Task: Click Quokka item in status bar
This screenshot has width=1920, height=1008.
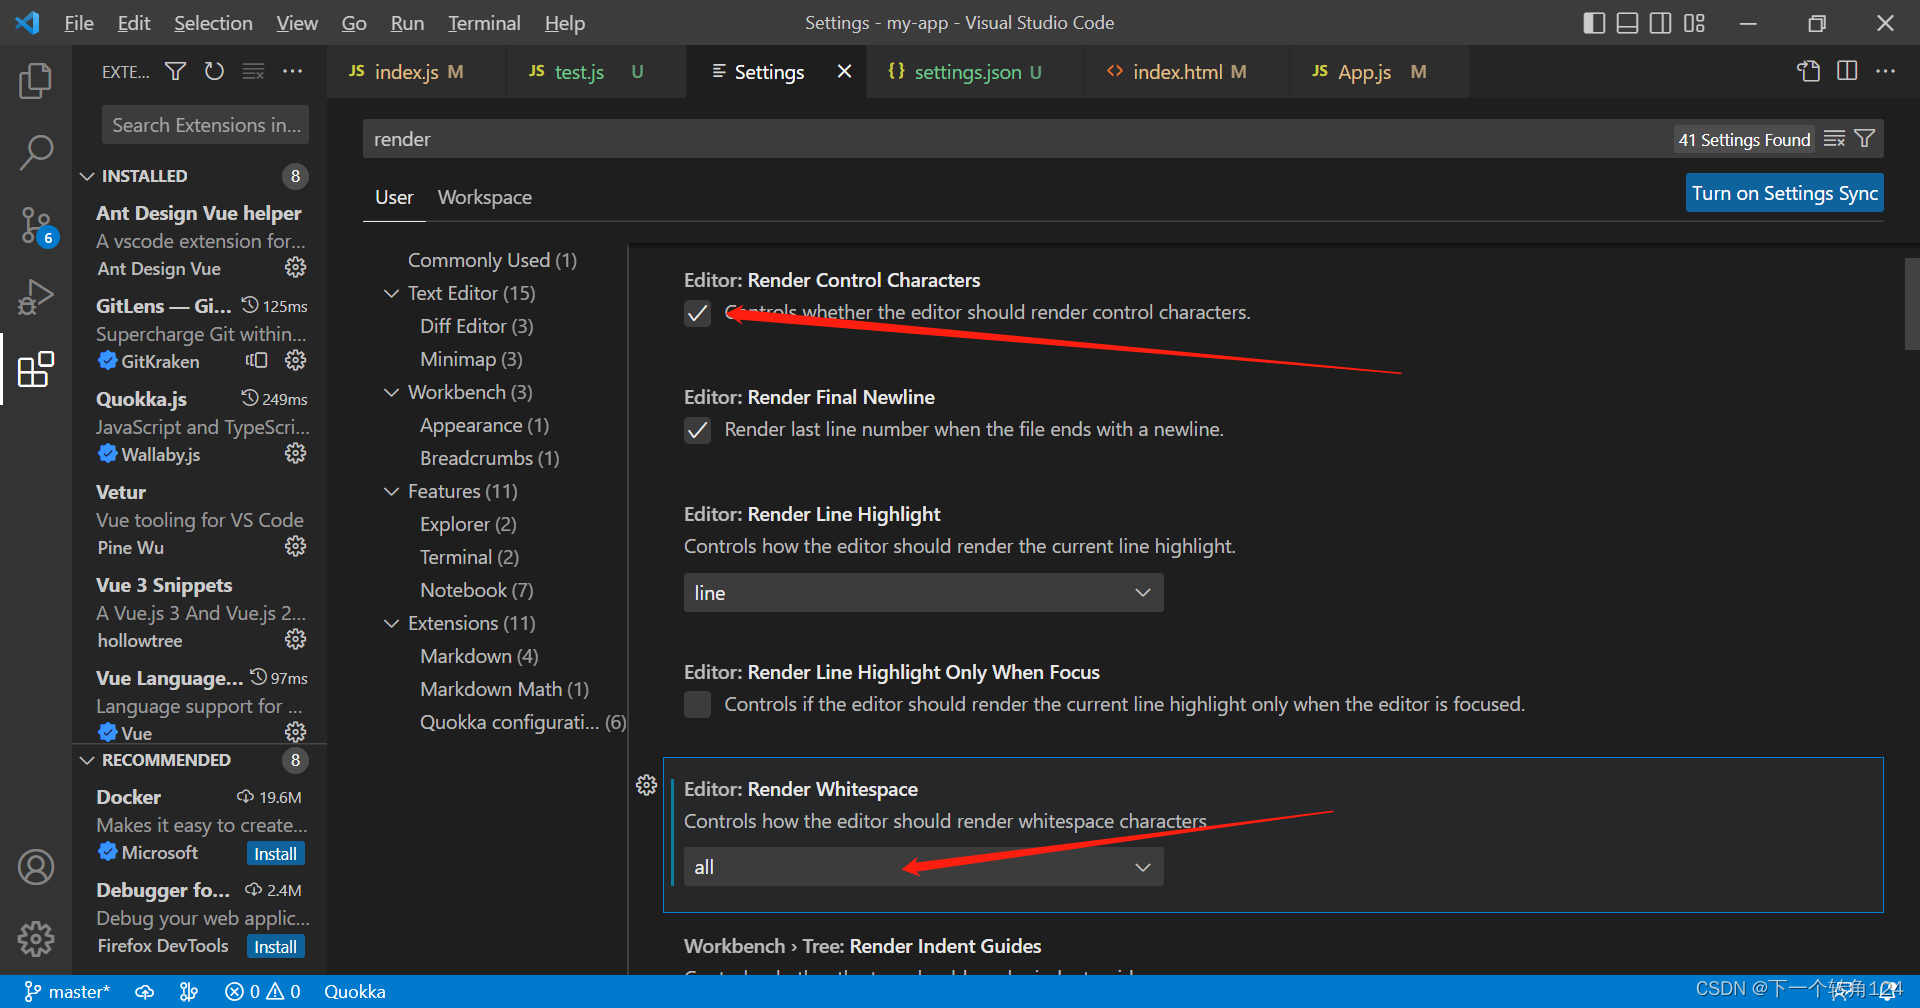Action: tap(354, 991)
